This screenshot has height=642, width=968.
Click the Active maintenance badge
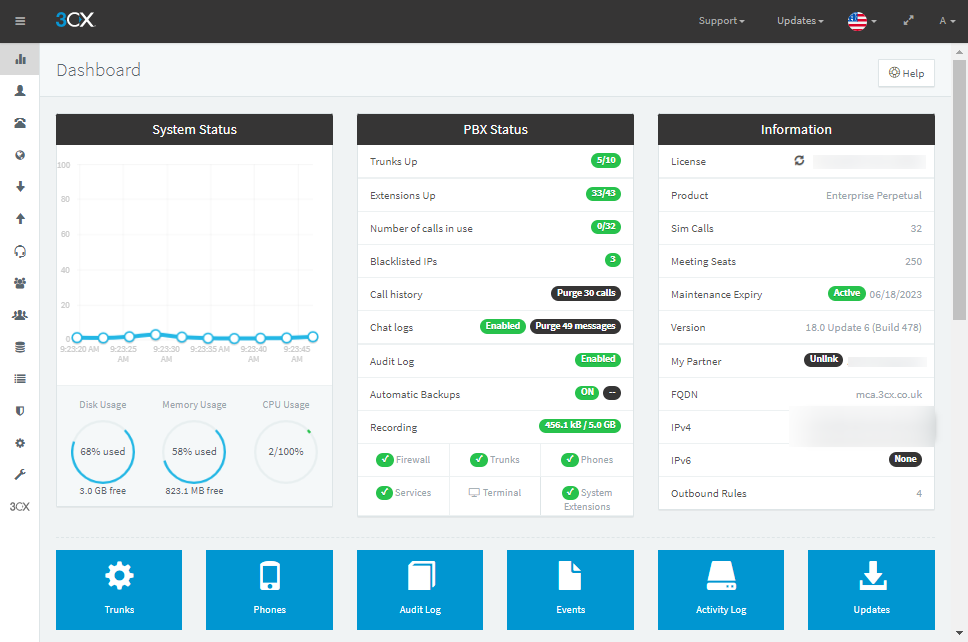click(x=847, y=293)
